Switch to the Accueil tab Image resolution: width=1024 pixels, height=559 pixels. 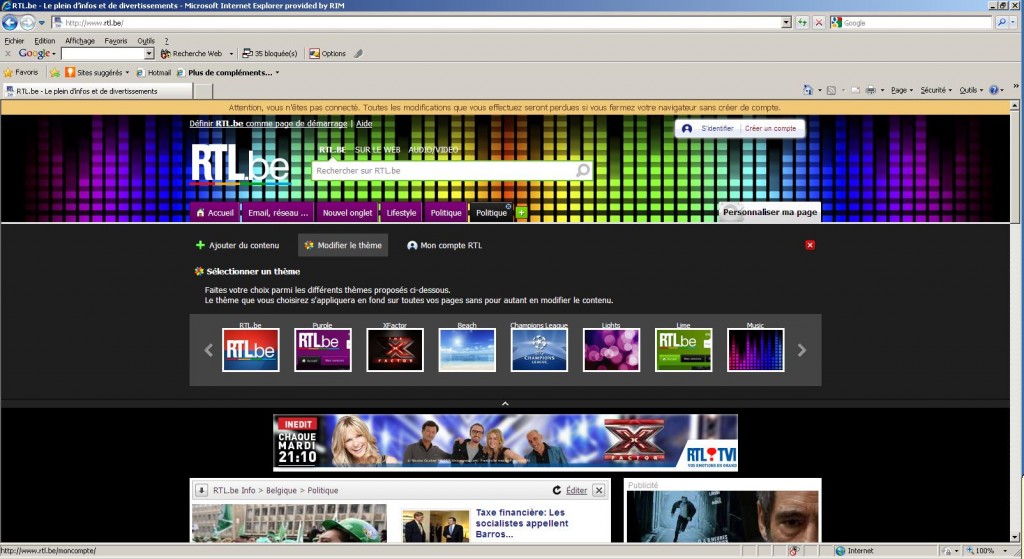tap(215, 212)
